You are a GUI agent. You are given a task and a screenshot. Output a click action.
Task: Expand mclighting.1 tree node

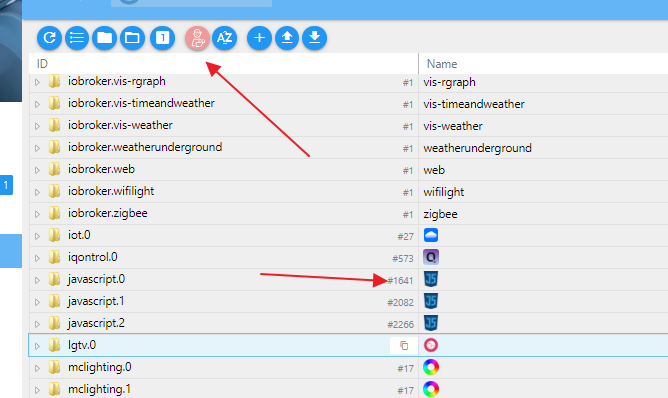tap(37, 390)
